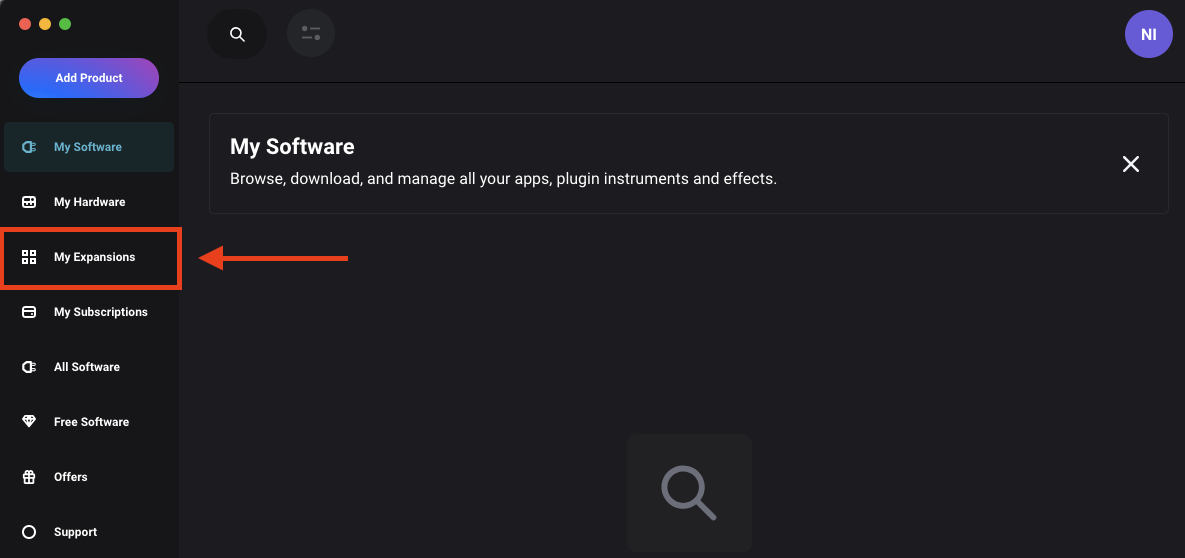Click the banner description about apps and plugins
The height and width of the screenshot is (558, 1185).
503,179
